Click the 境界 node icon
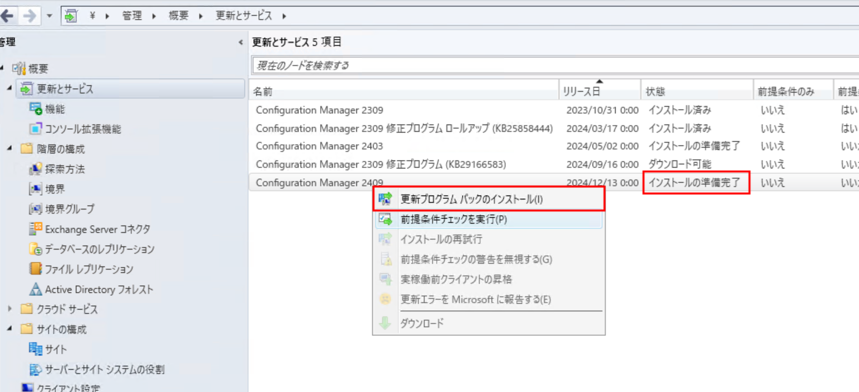Image resolution: width=859 pixels, height=392 pixels. [35, 189]
